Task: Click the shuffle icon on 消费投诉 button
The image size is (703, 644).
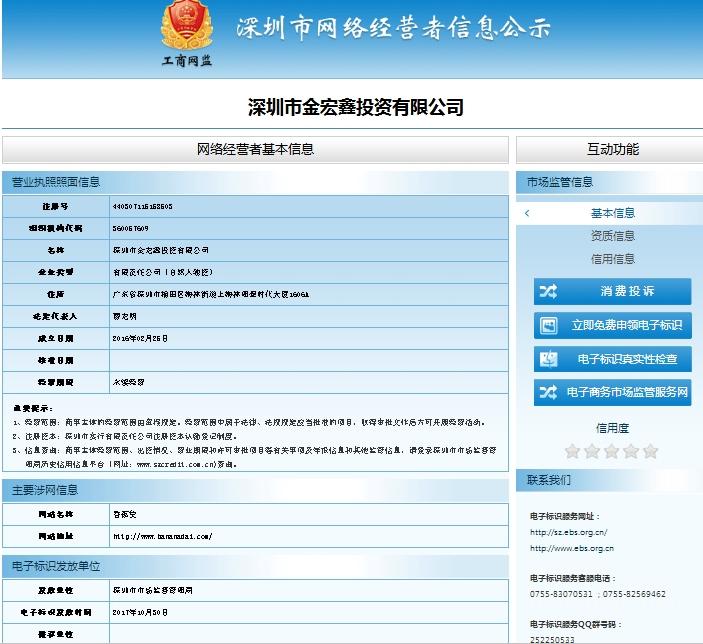Action: 548,292
